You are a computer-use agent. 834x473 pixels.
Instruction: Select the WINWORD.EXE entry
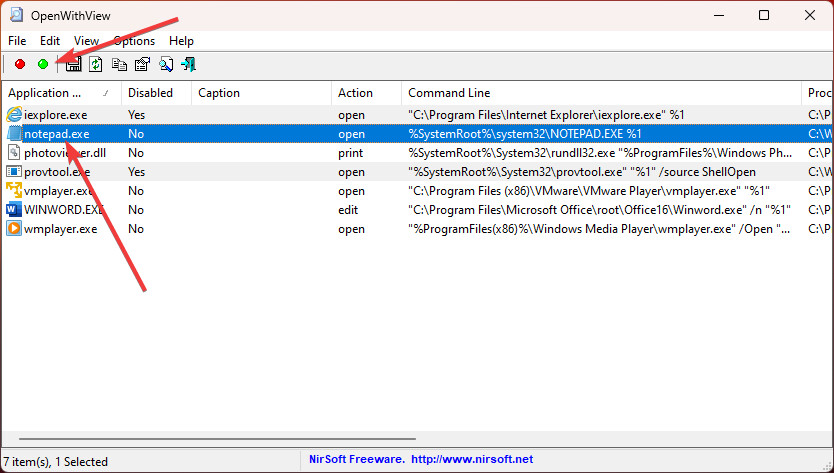pyautogui.click(x=64, y=210)
